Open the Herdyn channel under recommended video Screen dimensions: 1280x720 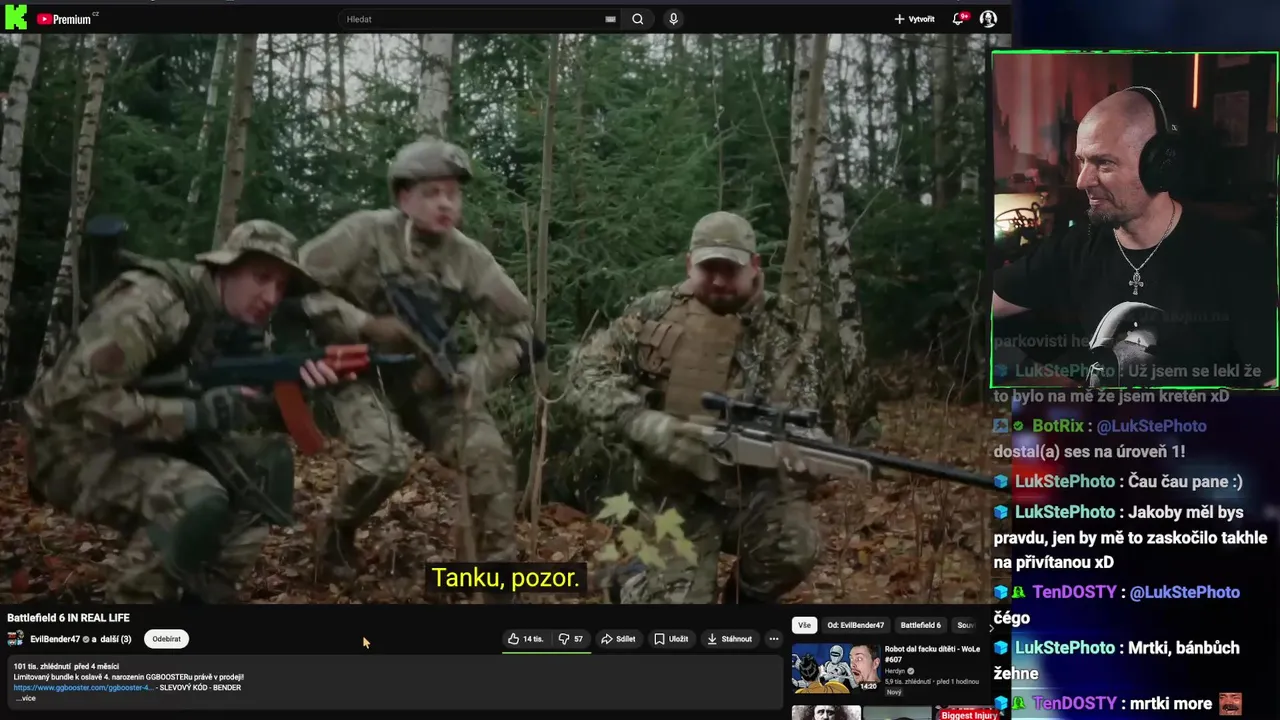coord(895,671)
